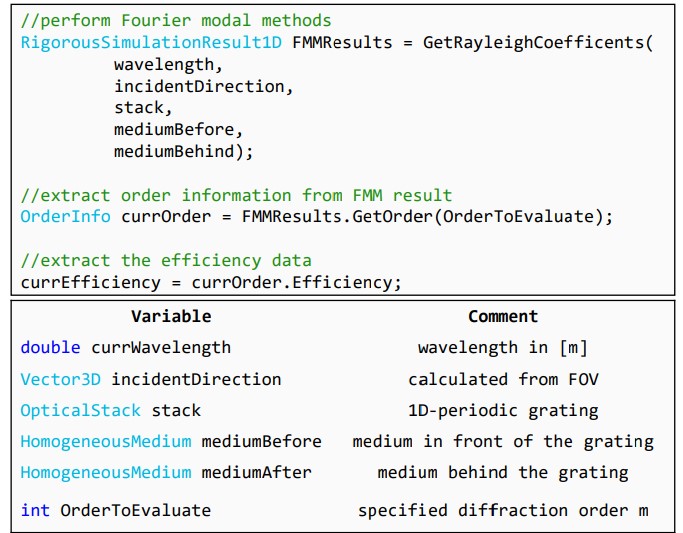
Task: Click 'specified diffraction order m' comment
Action: pyautogui.click(x=503, y=510)
